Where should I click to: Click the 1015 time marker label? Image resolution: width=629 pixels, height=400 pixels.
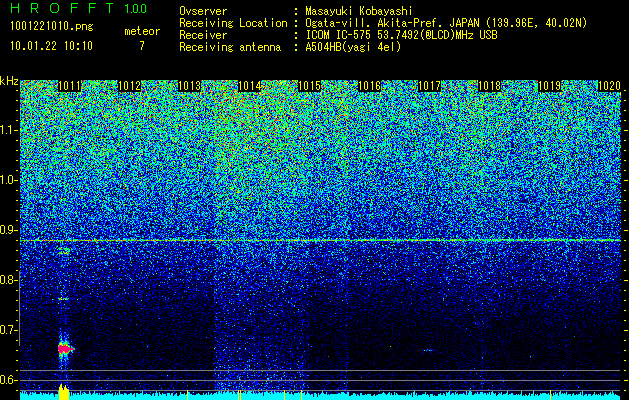[310, 86]
